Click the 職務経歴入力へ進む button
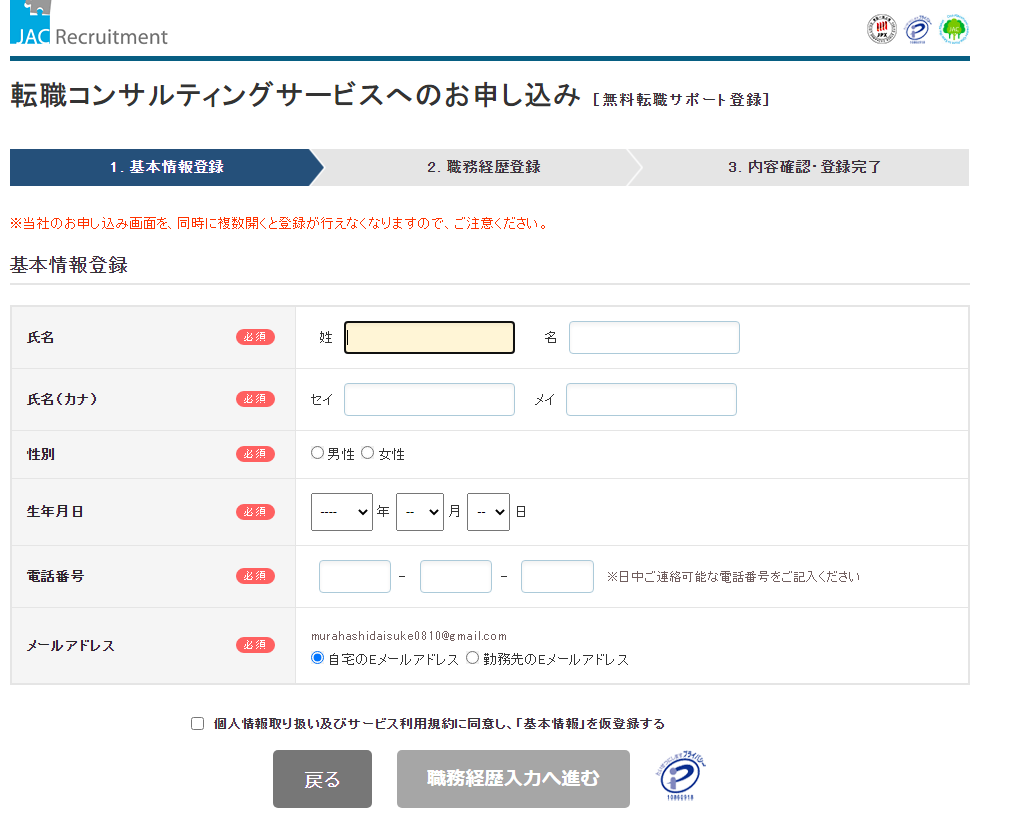The height and width of the screenshot is (822, 1023). point(513,778)
